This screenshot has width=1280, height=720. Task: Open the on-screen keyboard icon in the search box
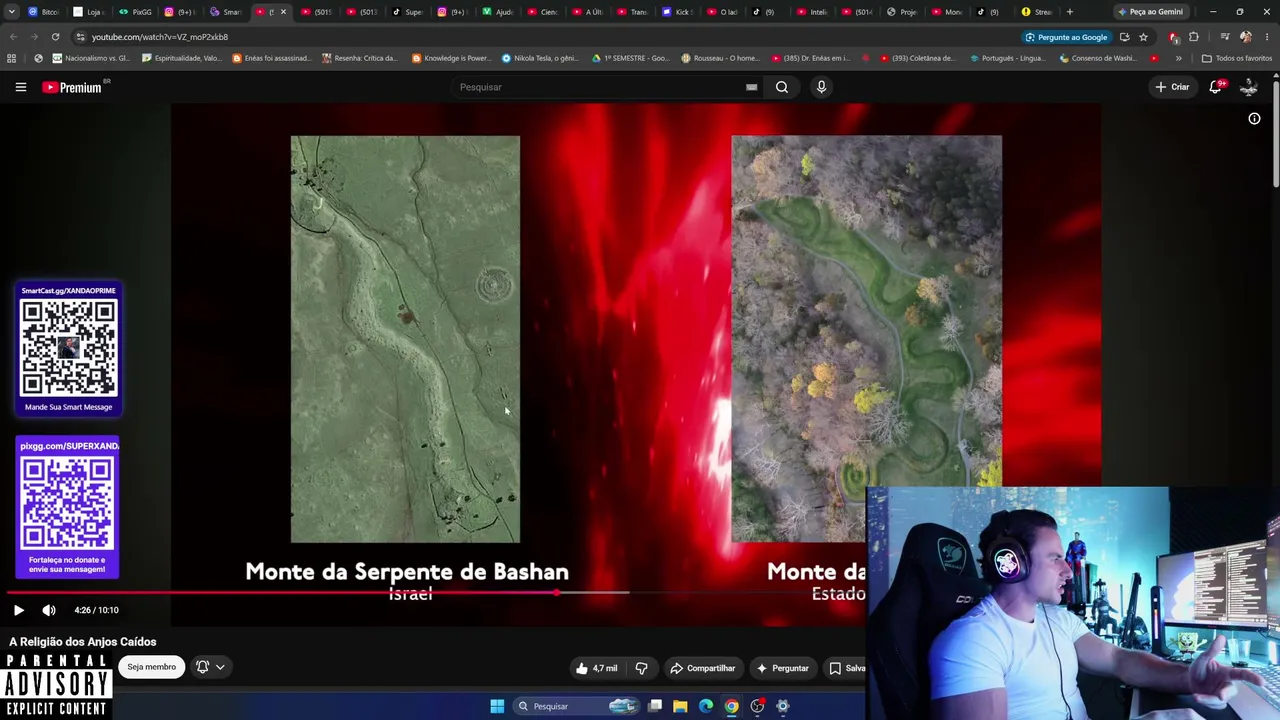[751, 87]
